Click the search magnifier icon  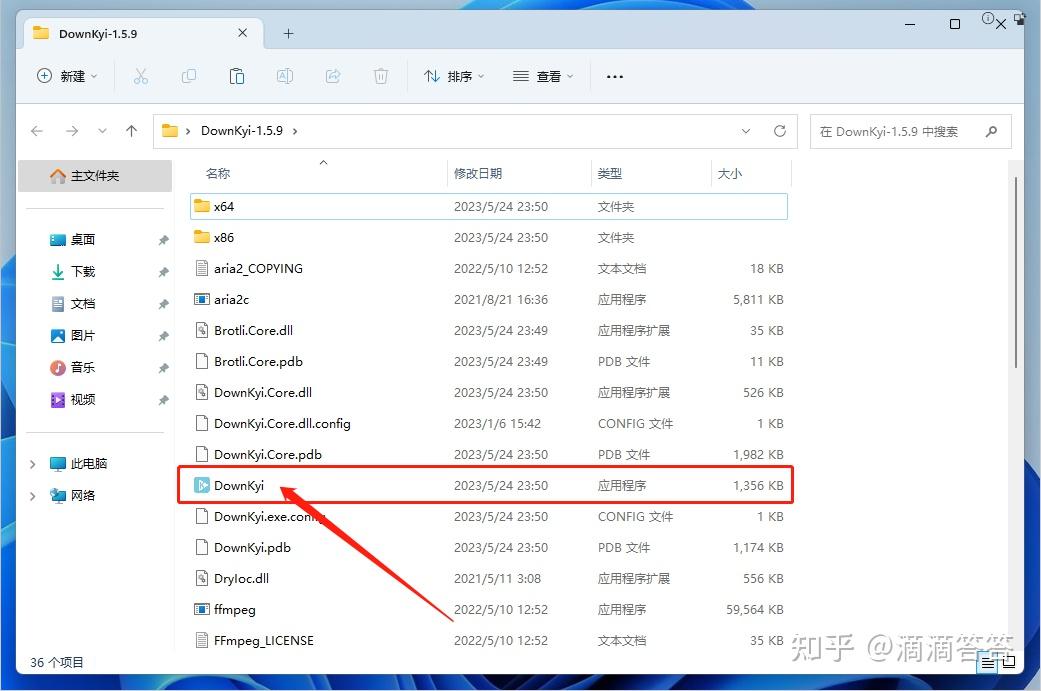991,131
